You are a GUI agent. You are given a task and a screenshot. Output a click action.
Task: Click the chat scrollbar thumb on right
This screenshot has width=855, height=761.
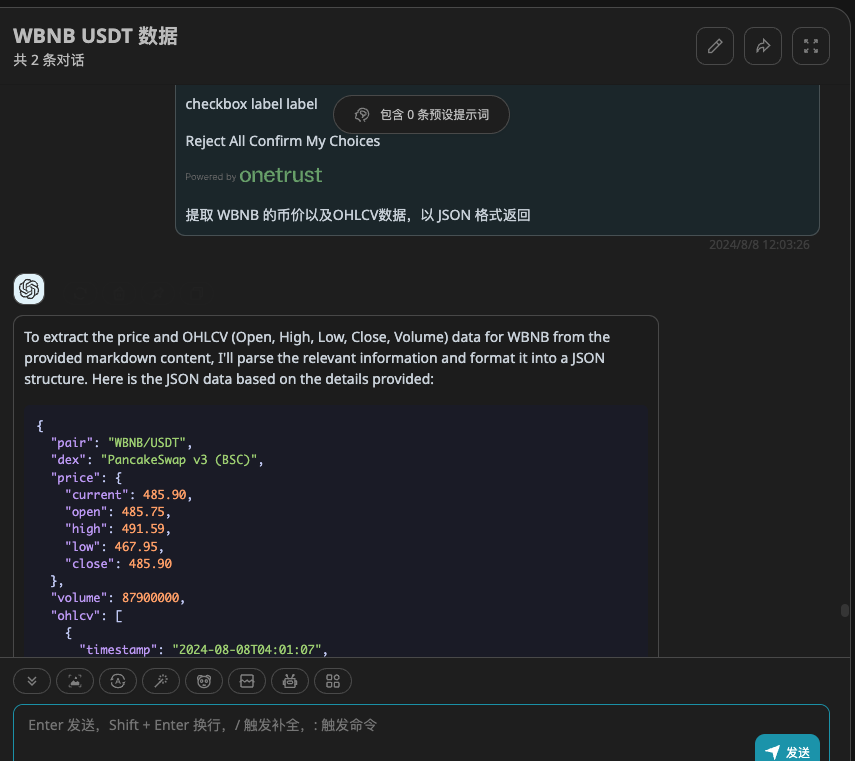coord(845,610)
